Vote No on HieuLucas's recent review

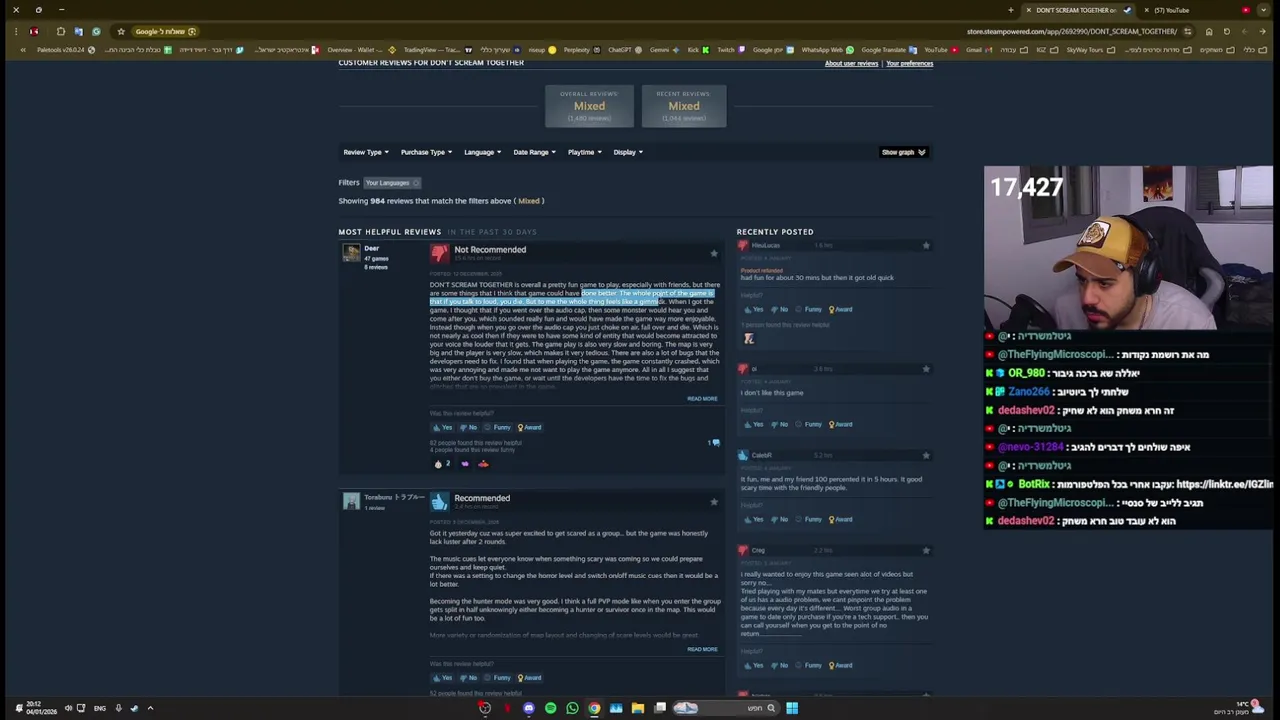coord(780,309)
